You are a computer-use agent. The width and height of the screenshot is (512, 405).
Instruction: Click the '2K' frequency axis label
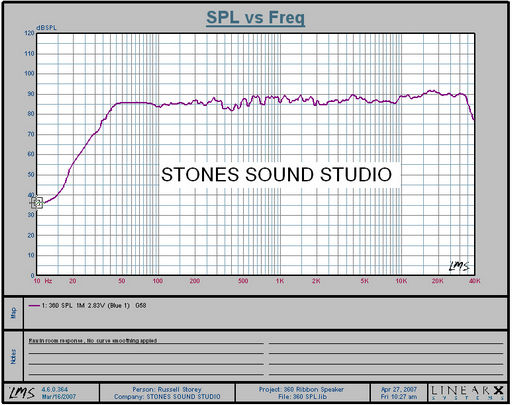(x=316, y=281)
